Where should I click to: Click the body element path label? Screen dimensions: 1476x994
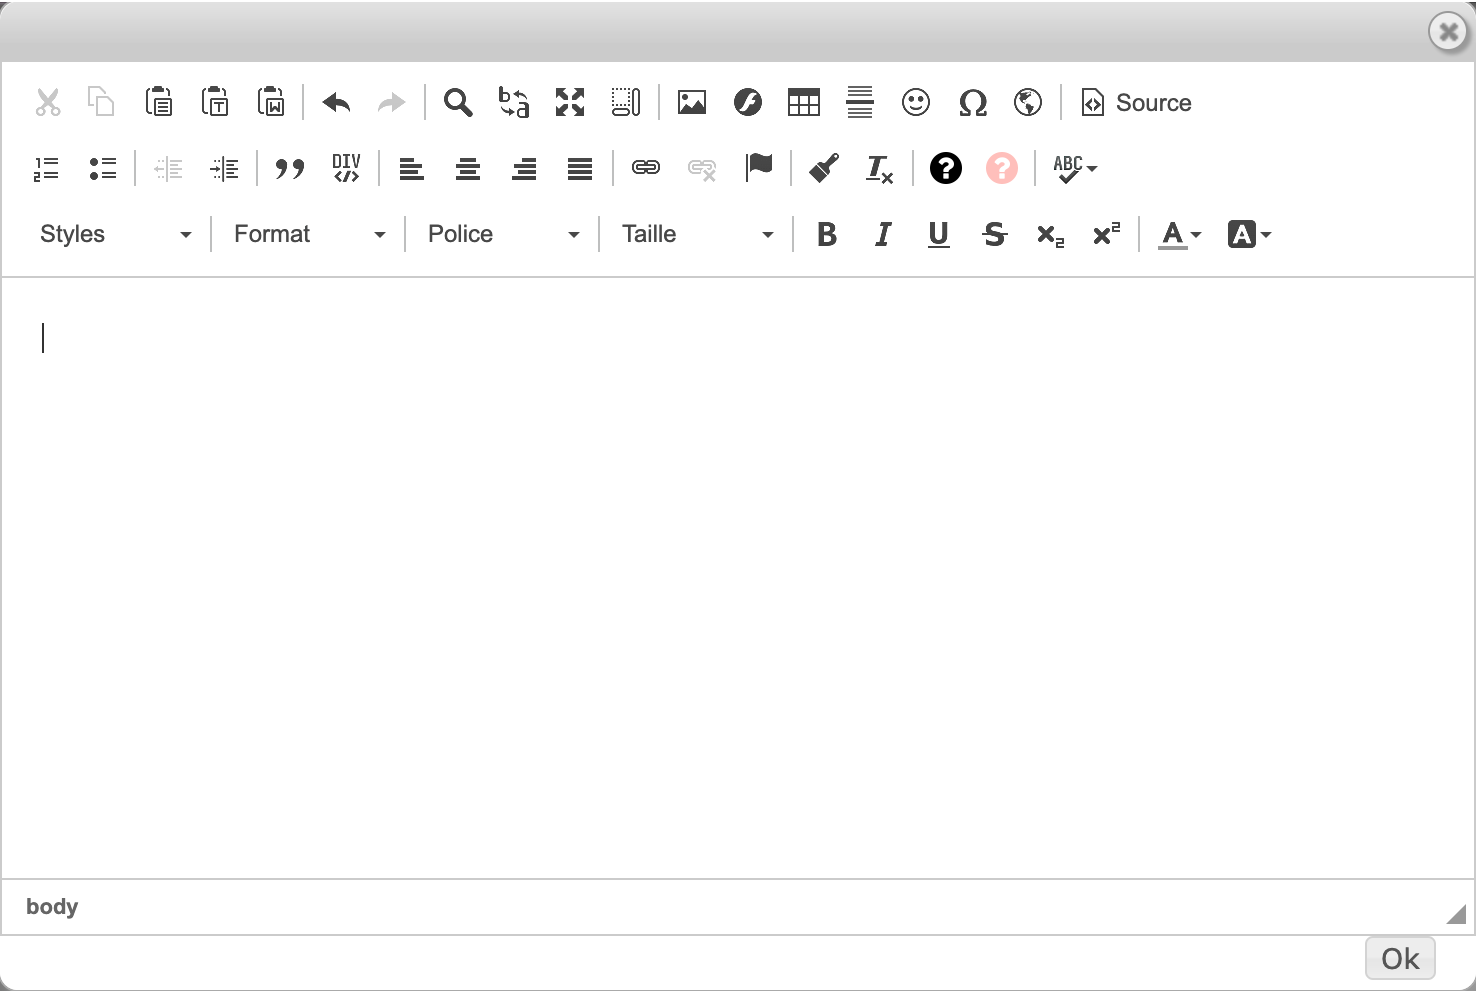click(52, 906)
